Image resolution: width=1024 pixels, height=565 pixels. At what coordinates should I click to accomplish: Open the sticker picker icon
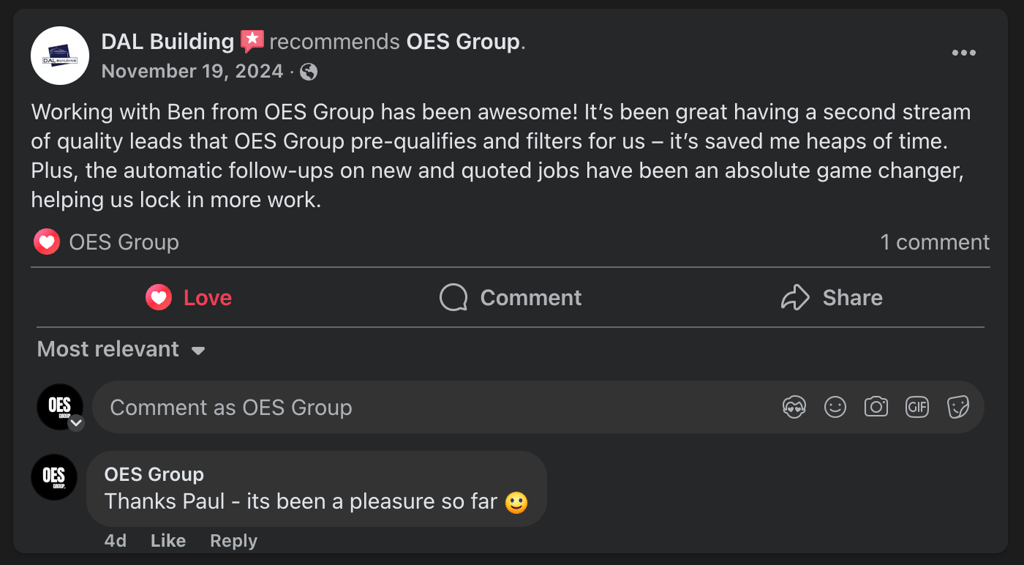pyautogui.click(x=958, y=407)
